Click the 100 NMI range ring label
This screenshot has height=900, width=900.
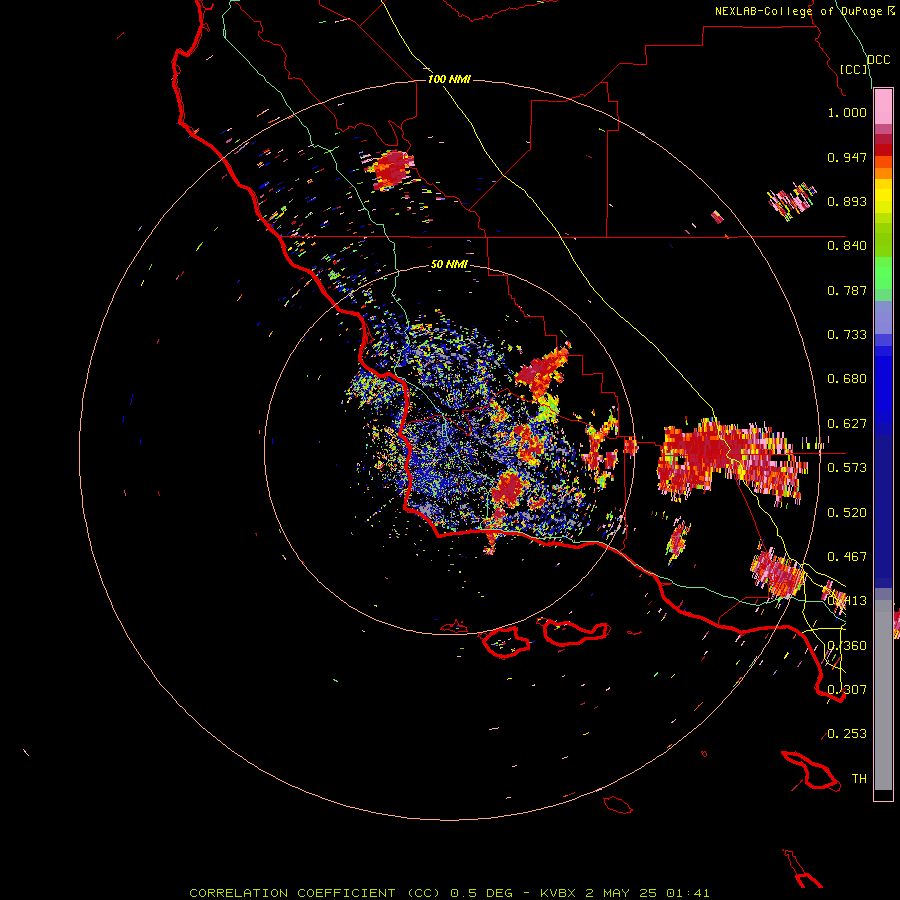[449, 79]
